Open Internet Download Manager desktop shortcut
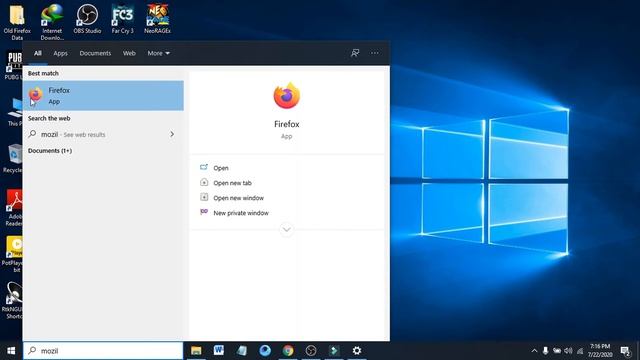 coord(52,21)
